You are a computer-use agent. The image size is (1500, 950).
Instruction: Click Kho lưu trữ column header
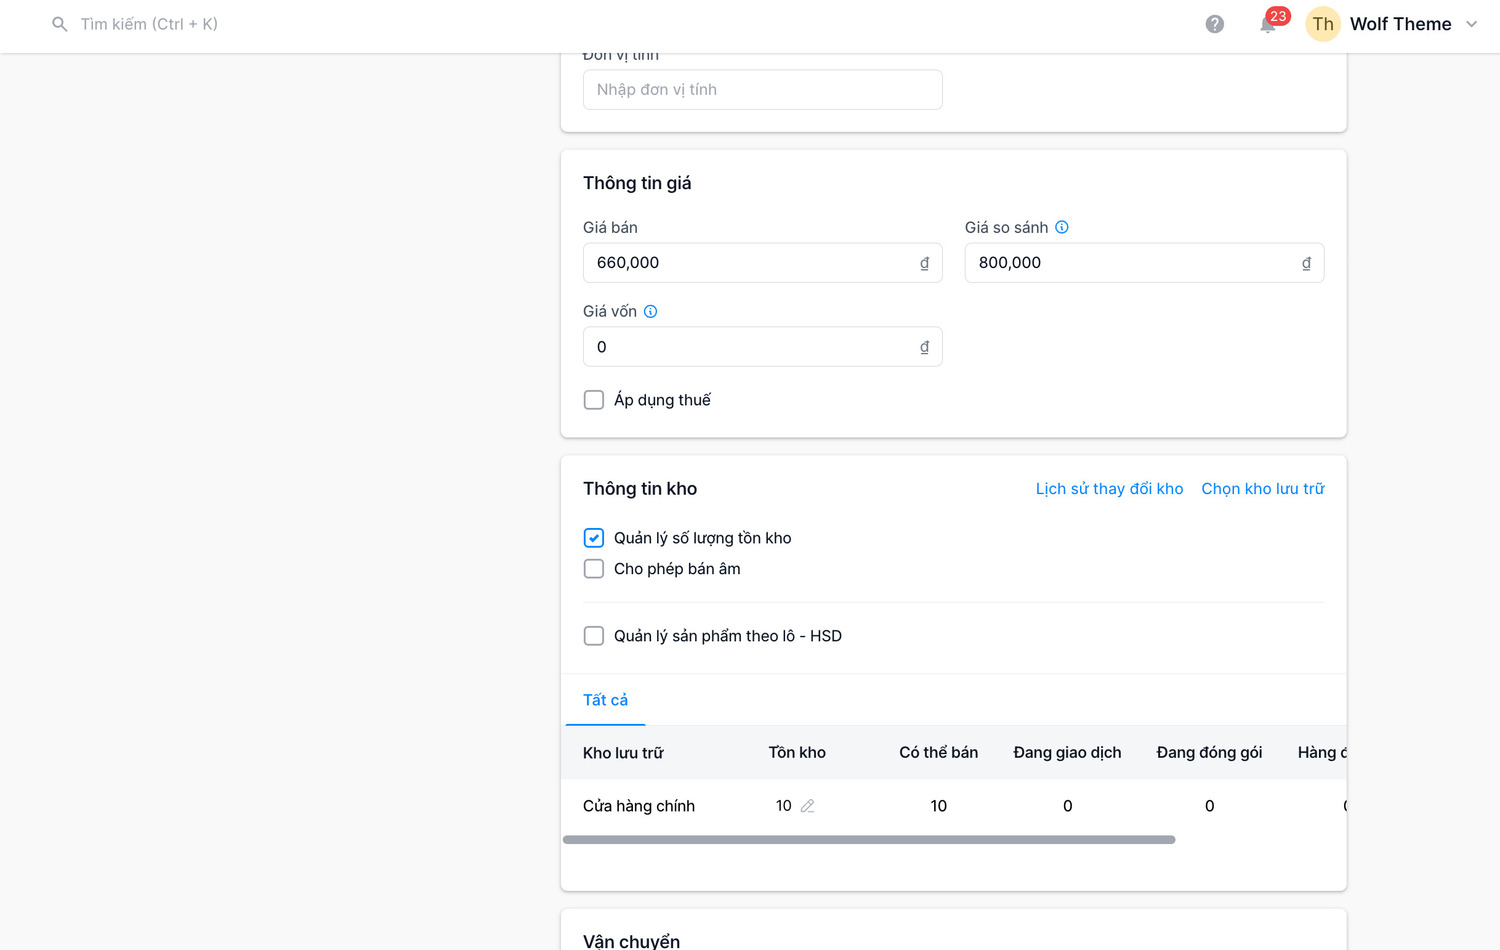click(623, 753)
